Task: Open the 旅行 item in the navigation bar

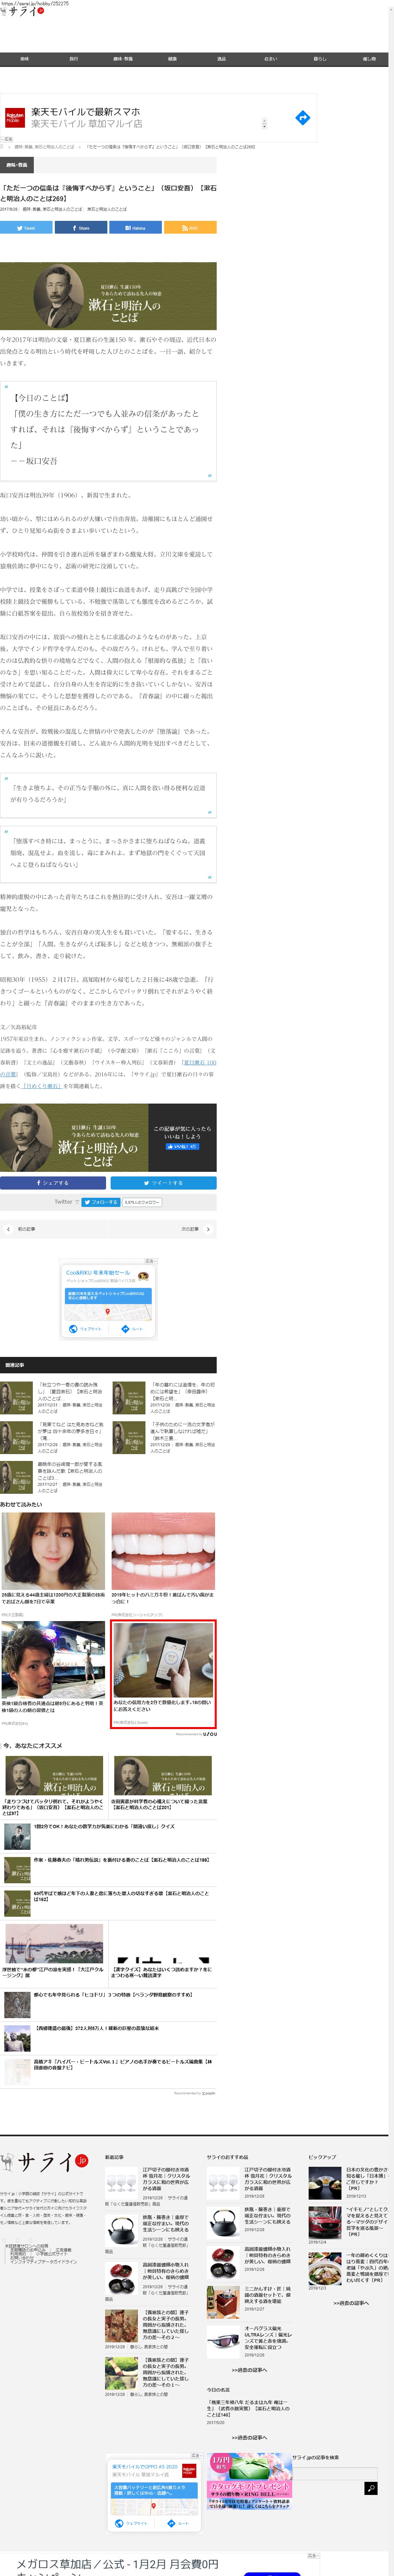Action: pos(73,59)
